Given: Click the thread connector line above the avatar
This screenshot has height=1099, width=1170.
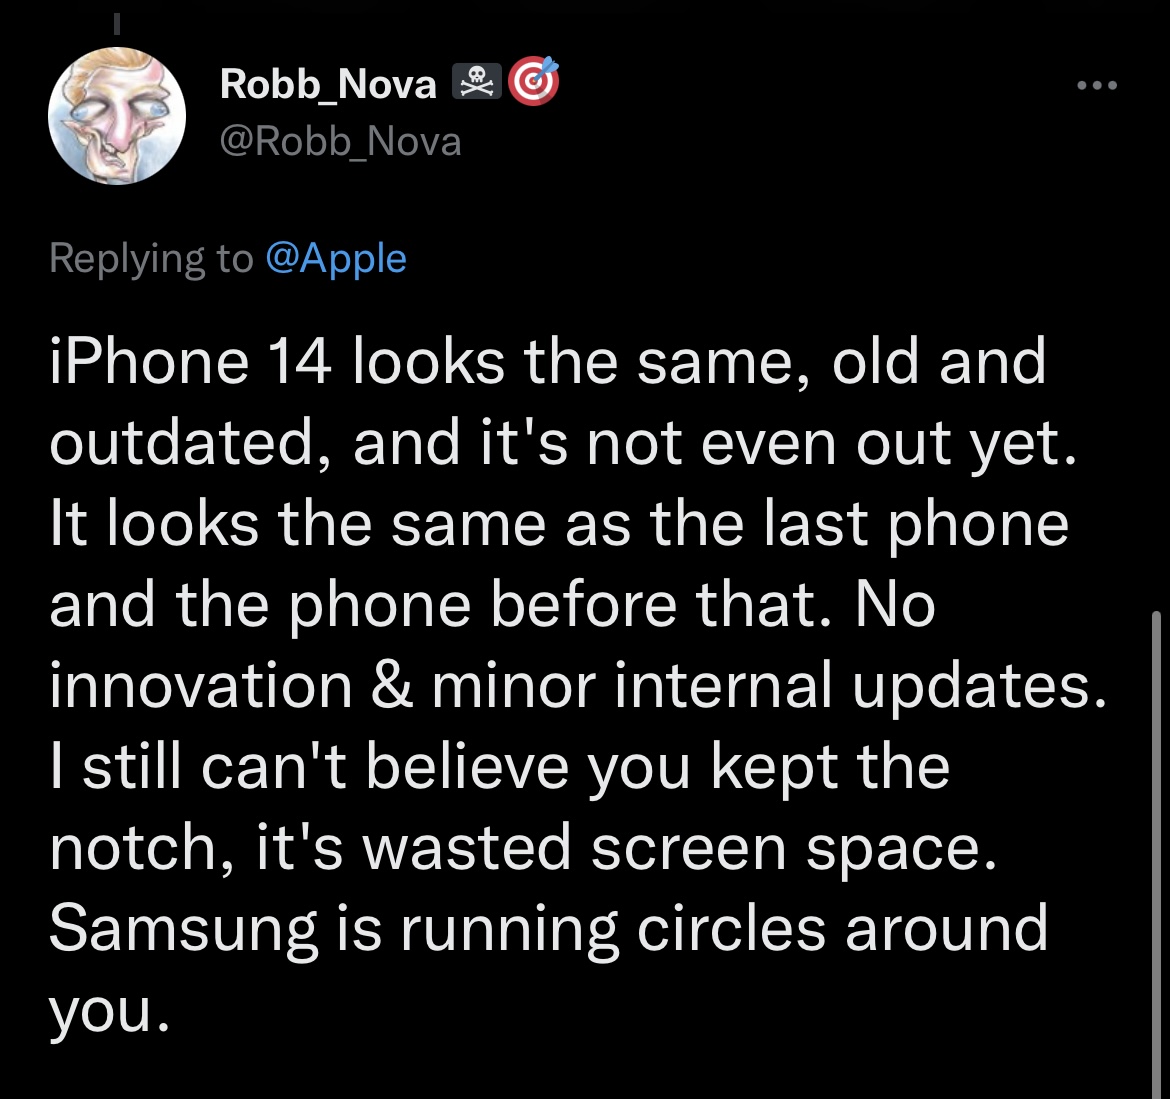Looking at the screenshot, I should point(117,20).
